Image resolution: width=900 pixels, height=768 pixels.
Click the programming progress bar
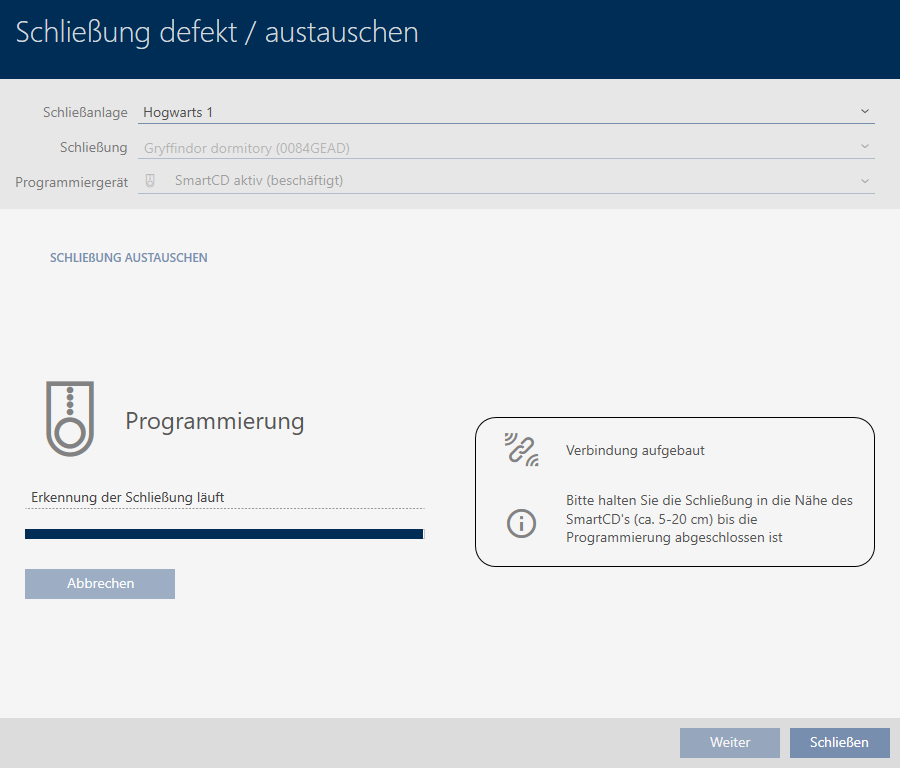coord(224,534)
